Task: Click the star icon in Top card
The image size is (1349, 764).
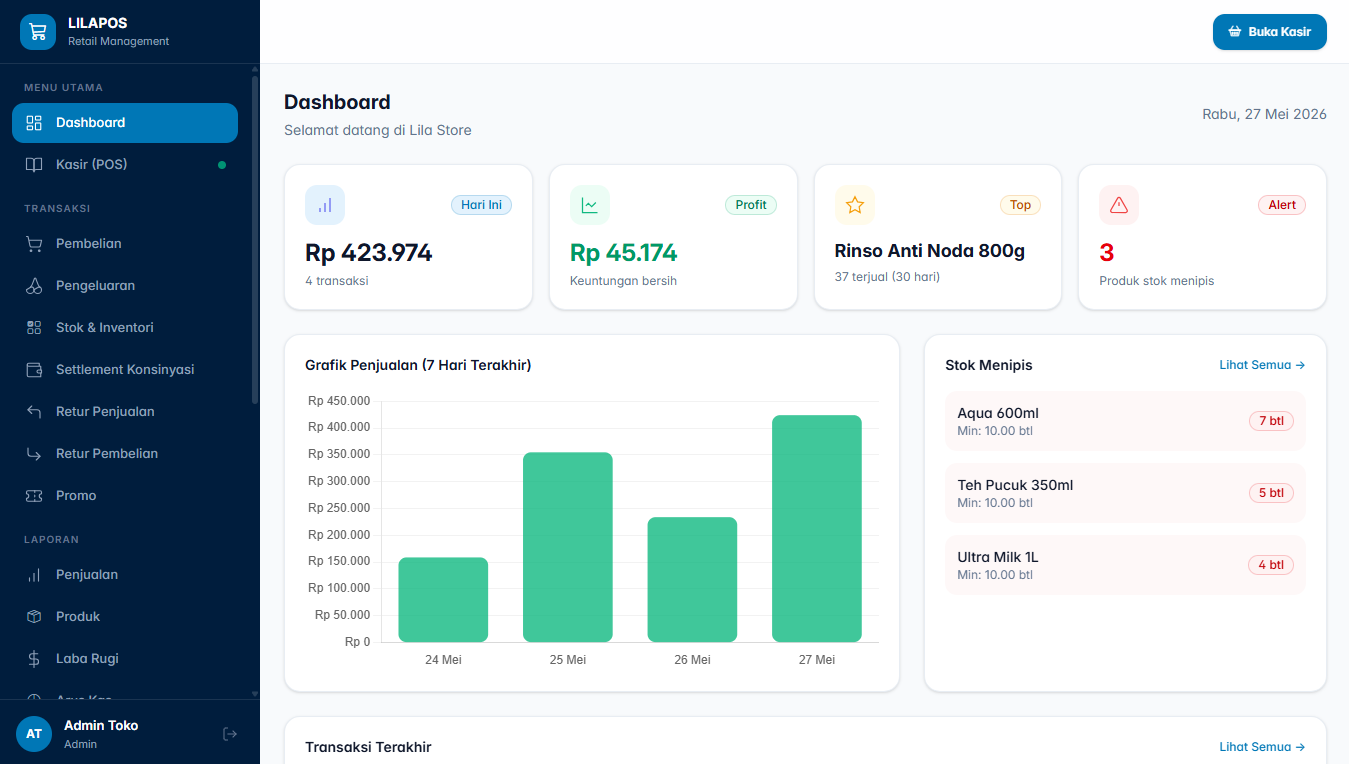Action: click(x=855, y=205)
